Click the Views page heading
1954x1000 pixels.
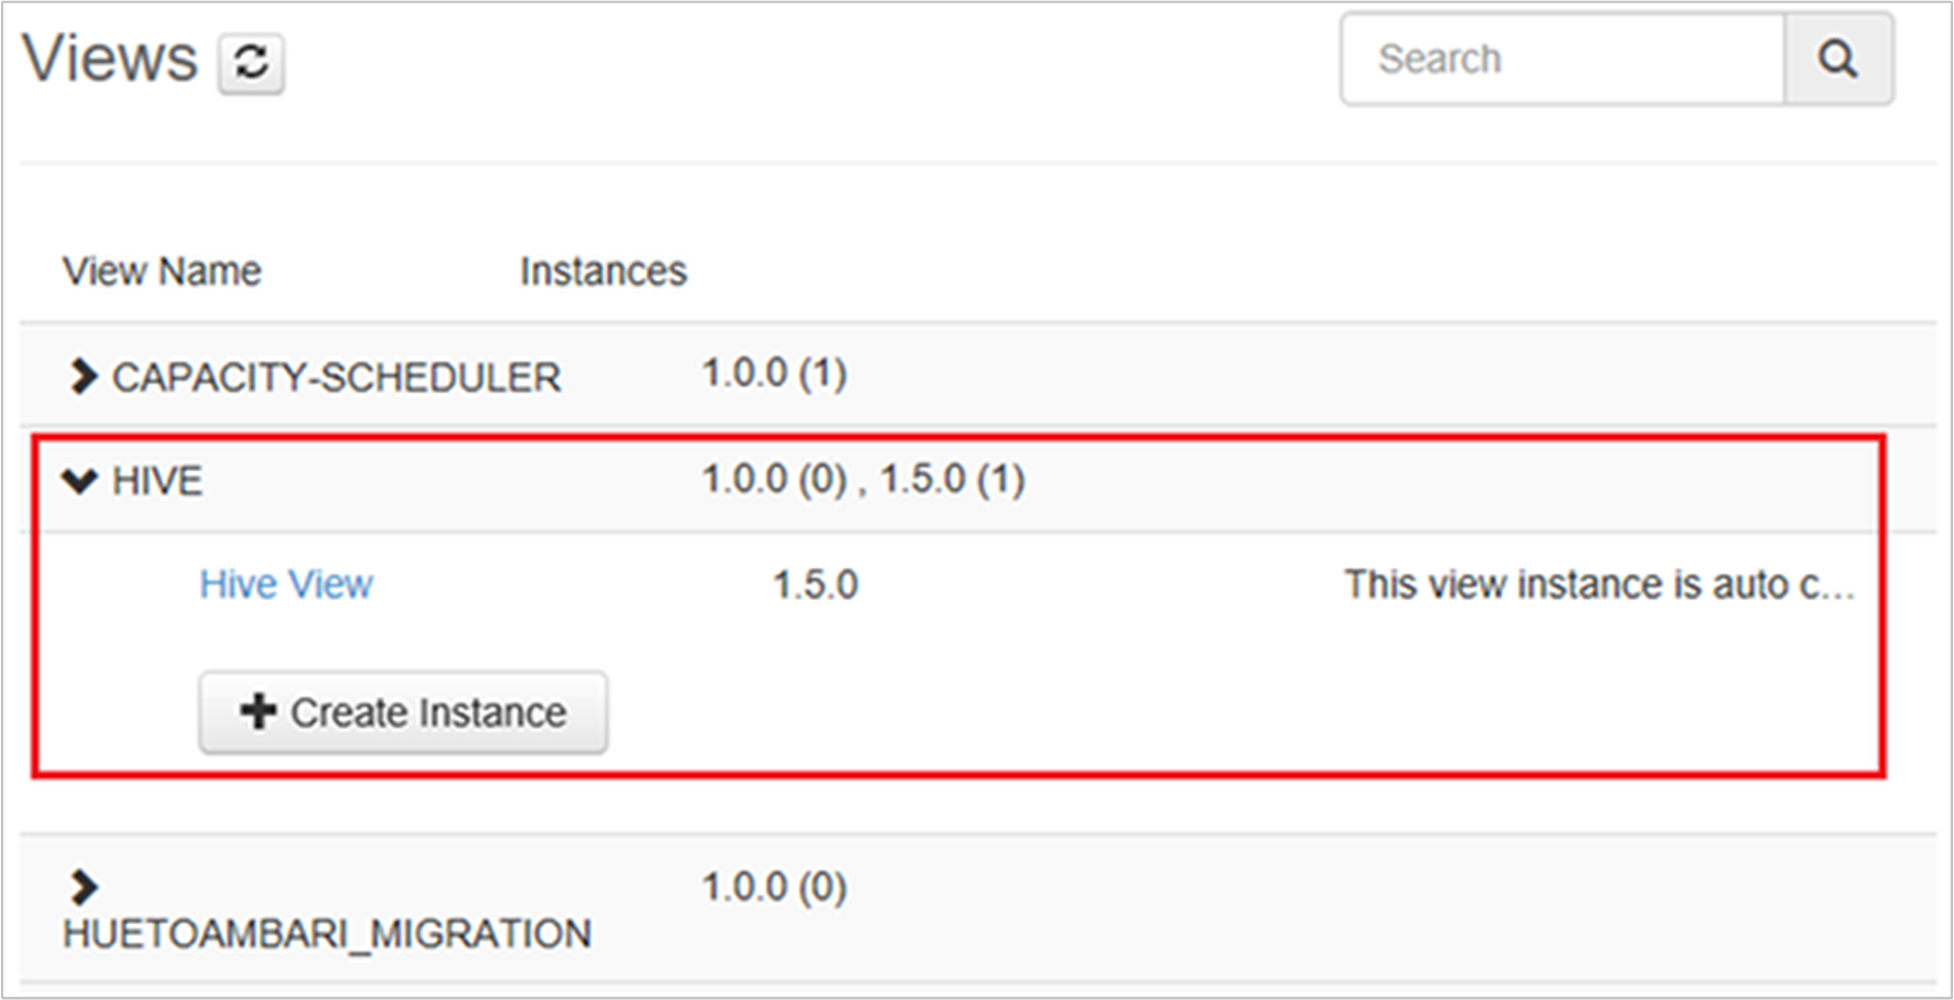(110, 58)
